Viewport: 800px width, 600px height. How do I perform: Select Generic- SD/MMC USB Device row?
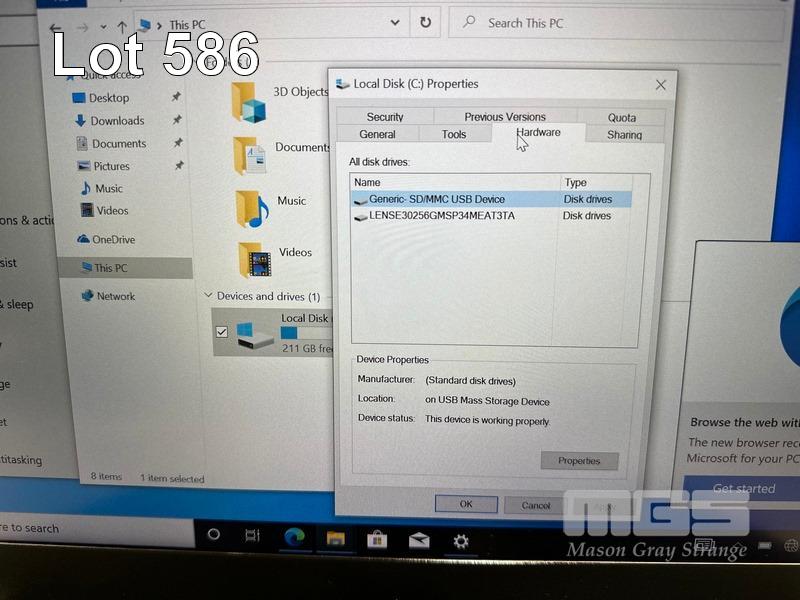pyautogui.click(x=437, y=199)
